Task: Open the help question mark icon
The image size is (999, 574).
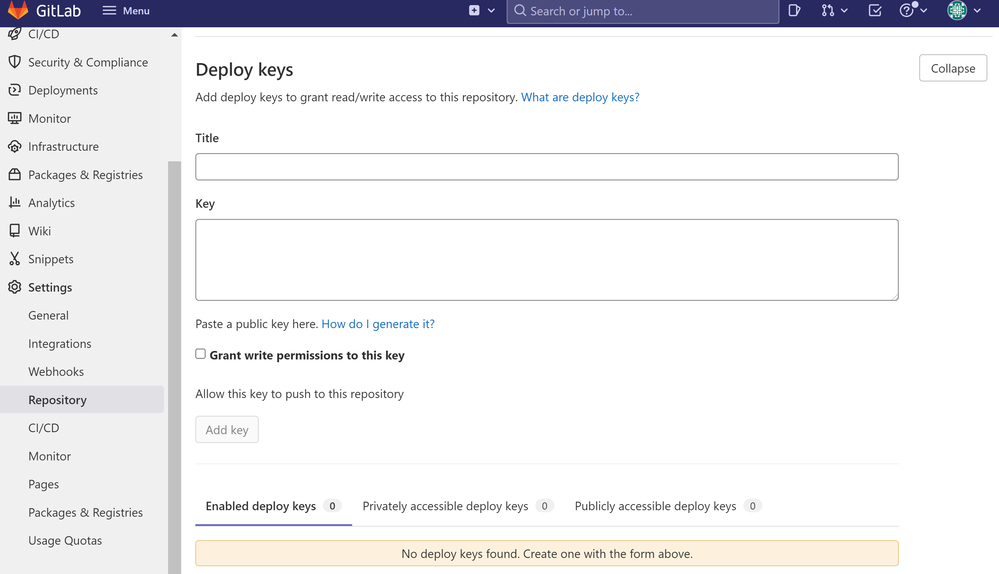Action: [x=906, y=10]
